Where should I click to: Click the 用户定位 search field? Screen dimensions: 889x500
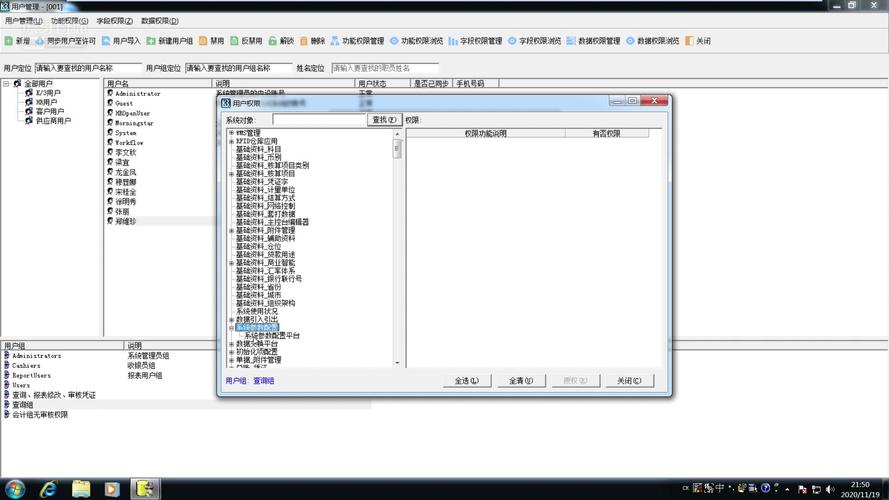coord(88,68)
